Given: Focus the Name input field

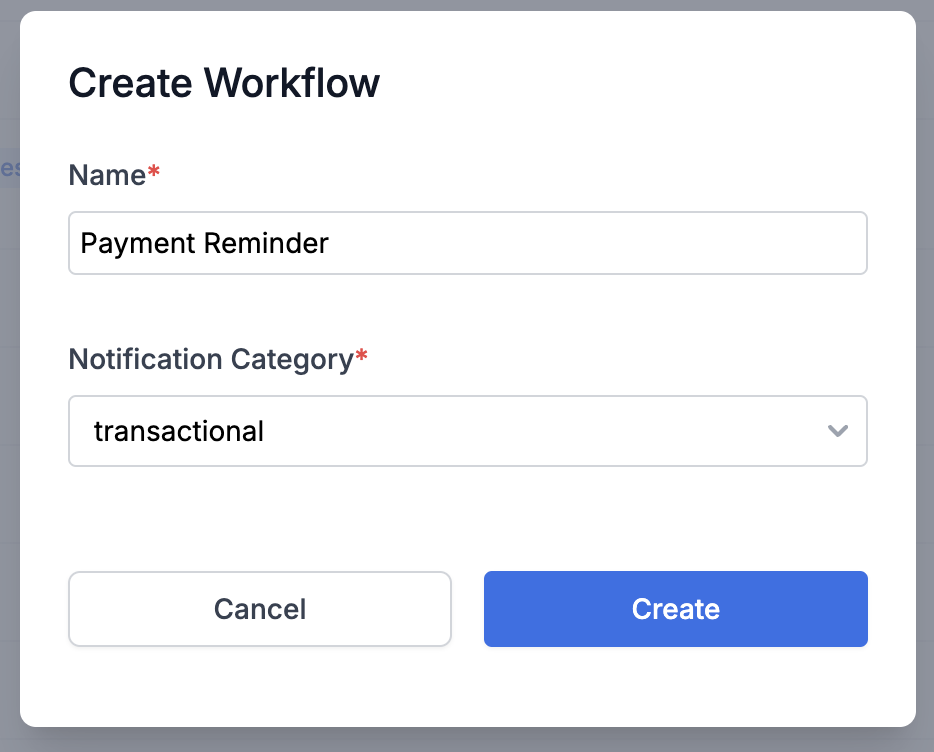Looking at the screenshot, I should (x=468, y=243).
